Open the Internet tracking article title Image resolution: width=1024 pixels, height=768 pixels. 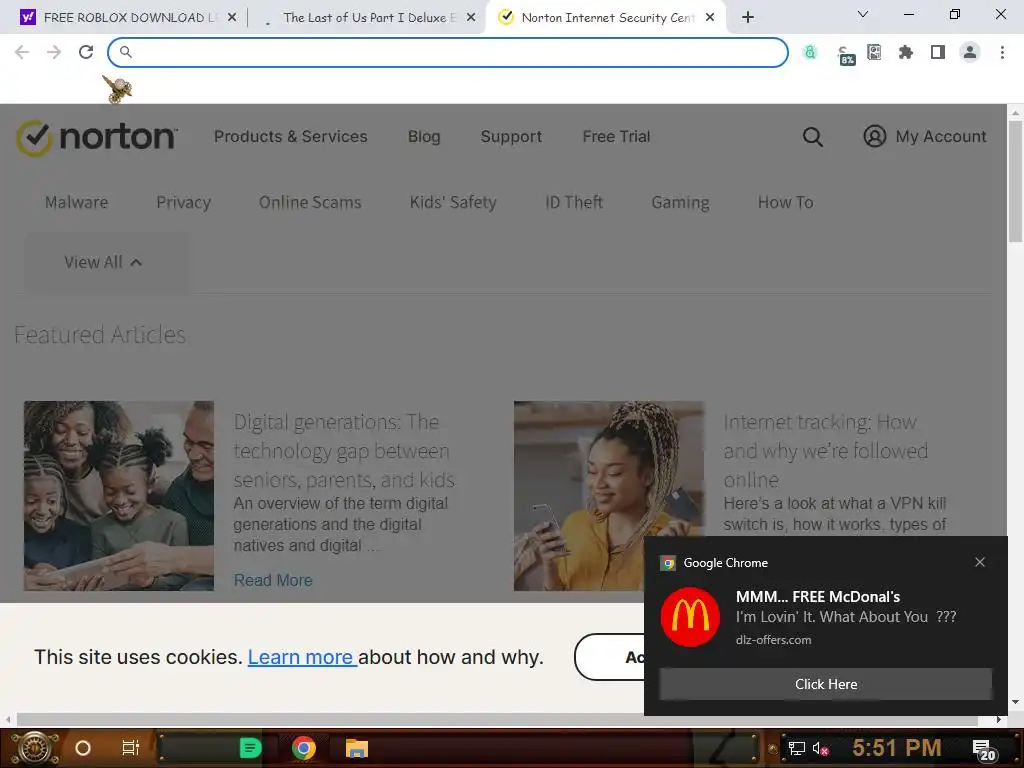pos(825,451)
